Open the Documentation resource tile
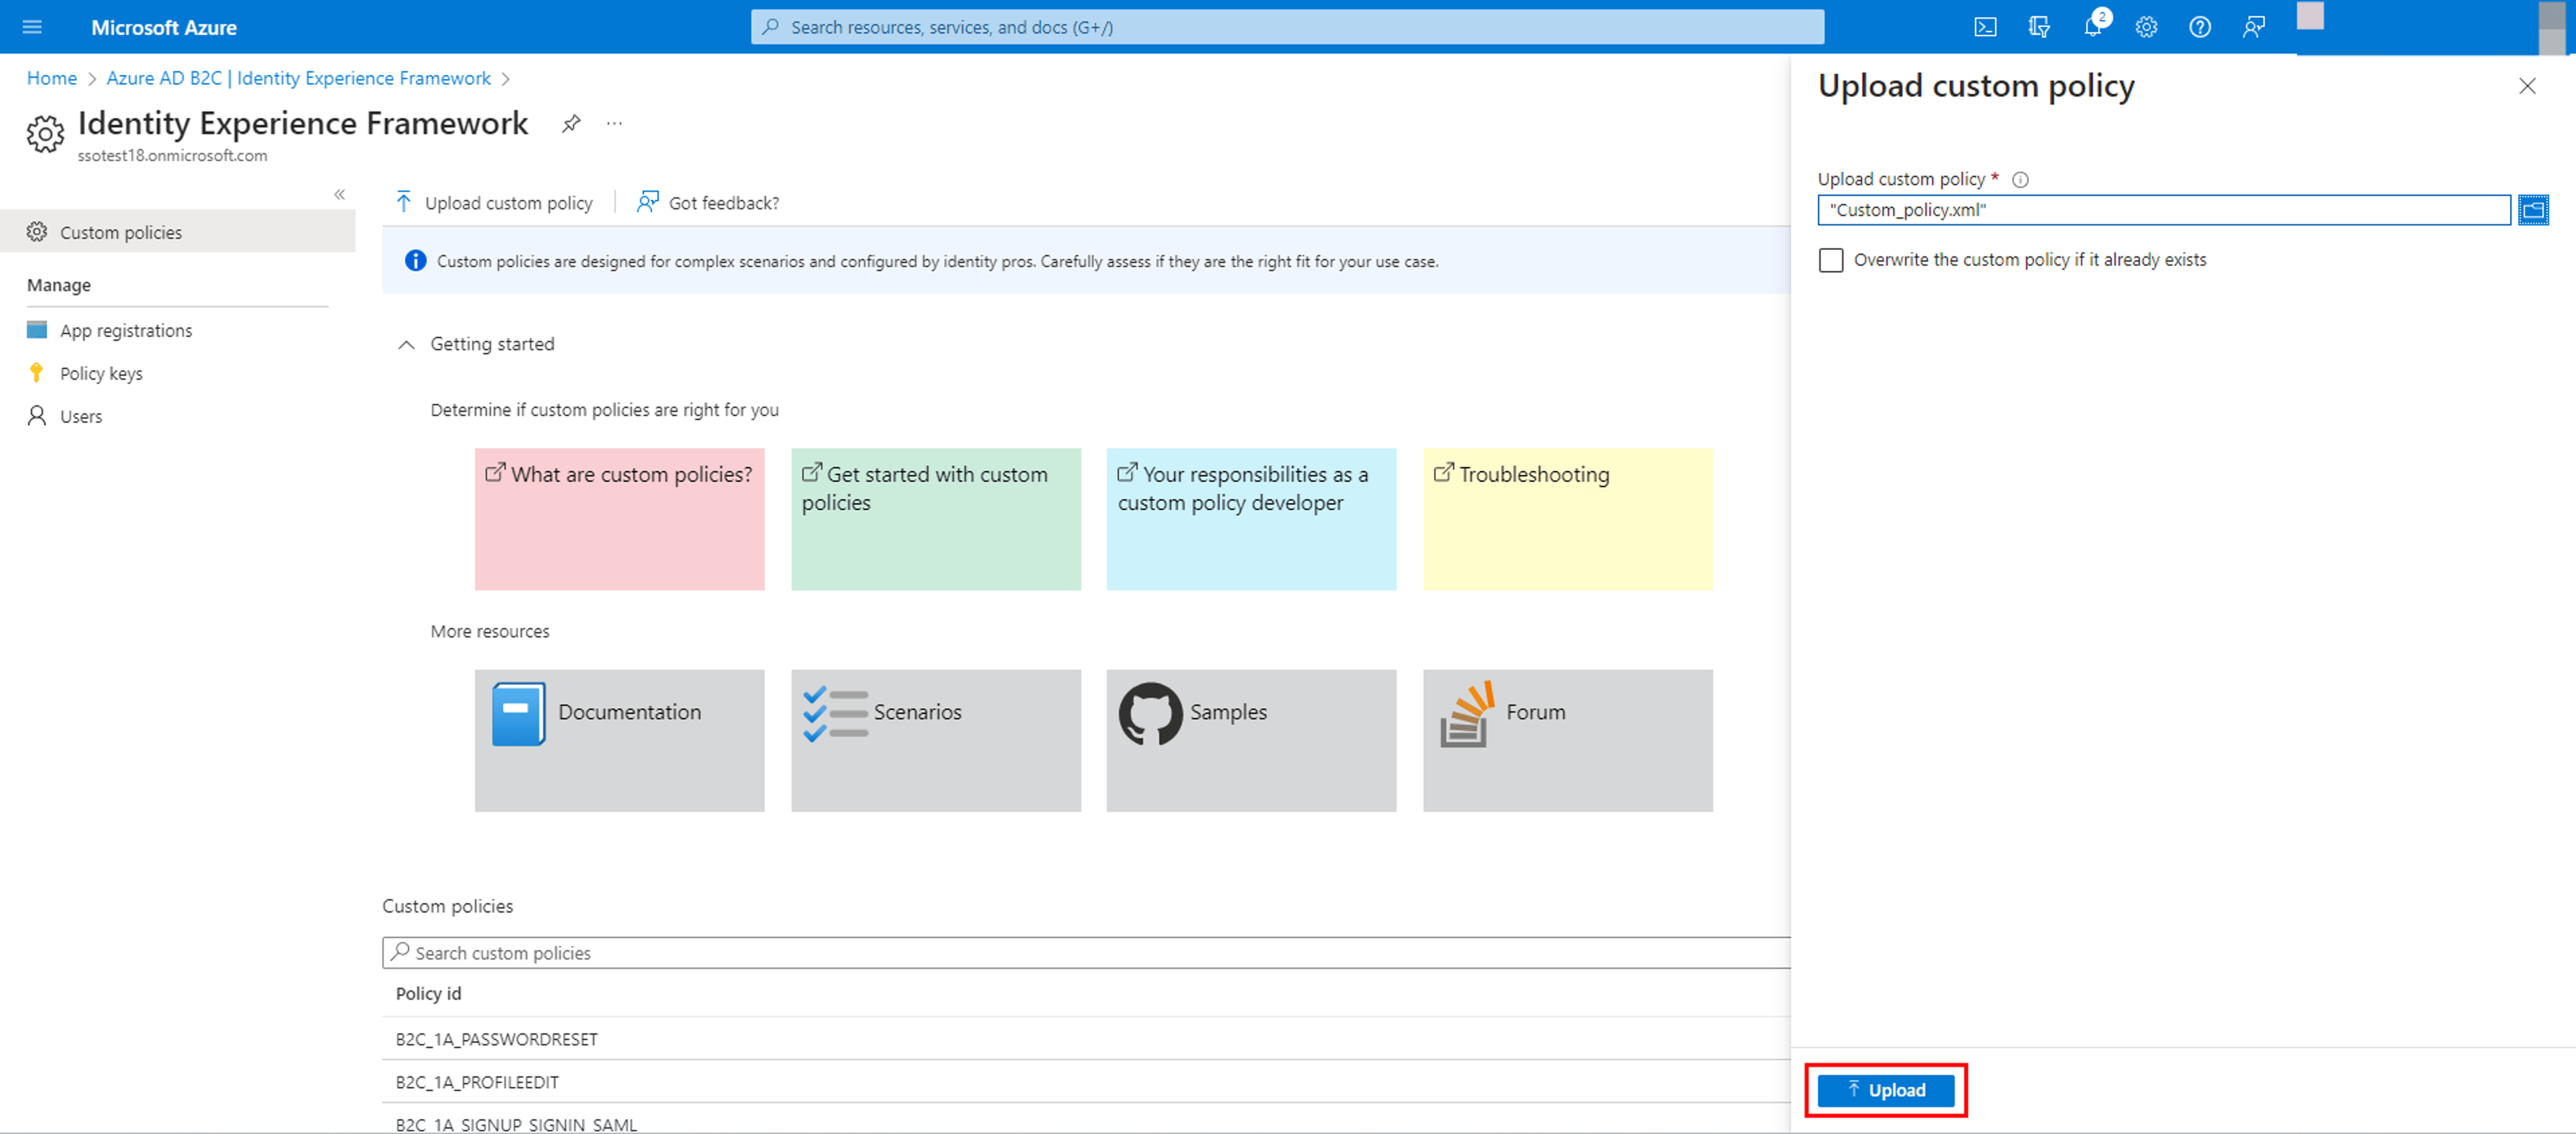The image size is (2576, 1134). tap(620, 740)
